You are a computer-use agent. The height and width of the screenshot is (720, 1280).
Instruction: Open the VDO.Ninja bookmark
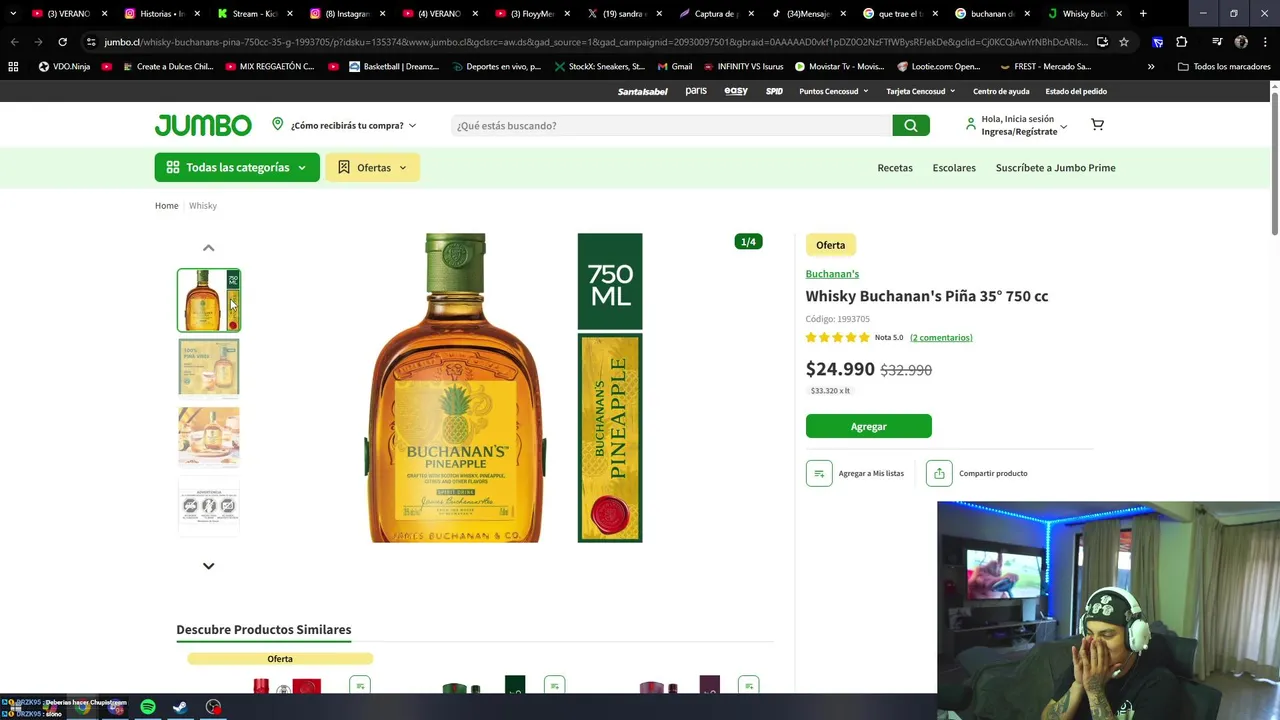pyautogui.click(x=63, y=66)
